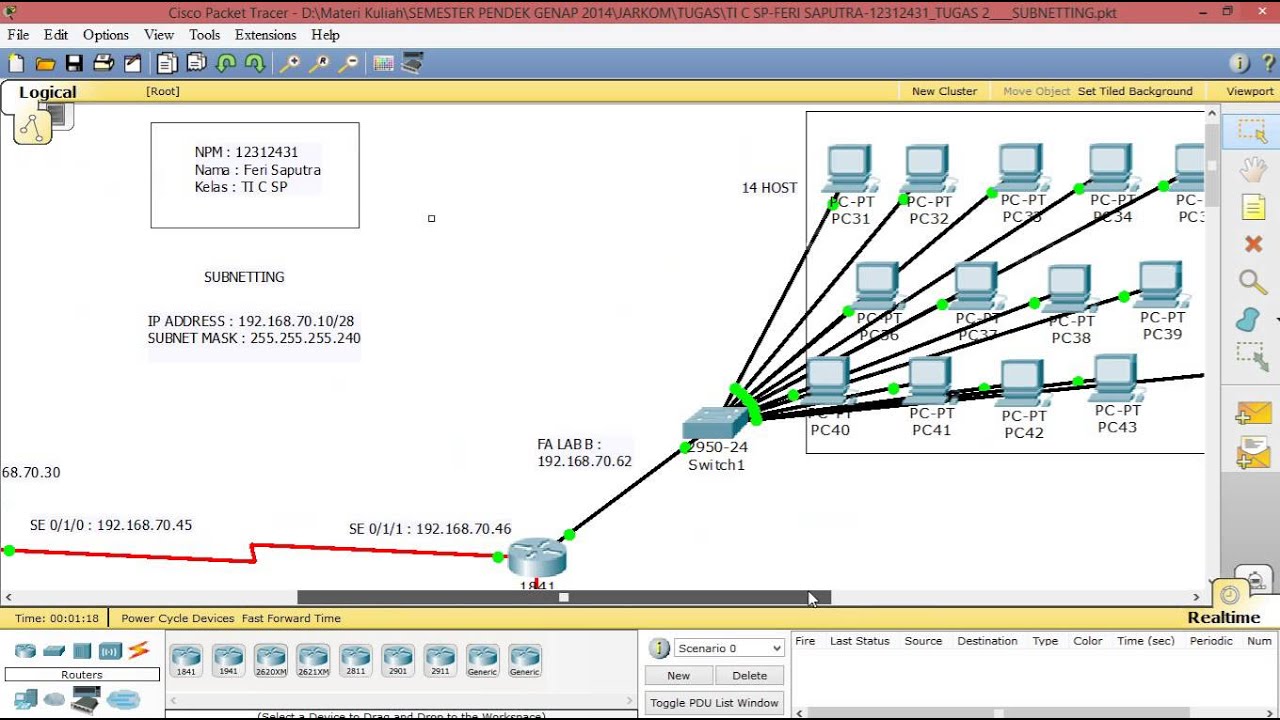Select the Draw Polygon shape tool
Viewport: 1280px width, 720px height.
click(x=1248, y=320)
